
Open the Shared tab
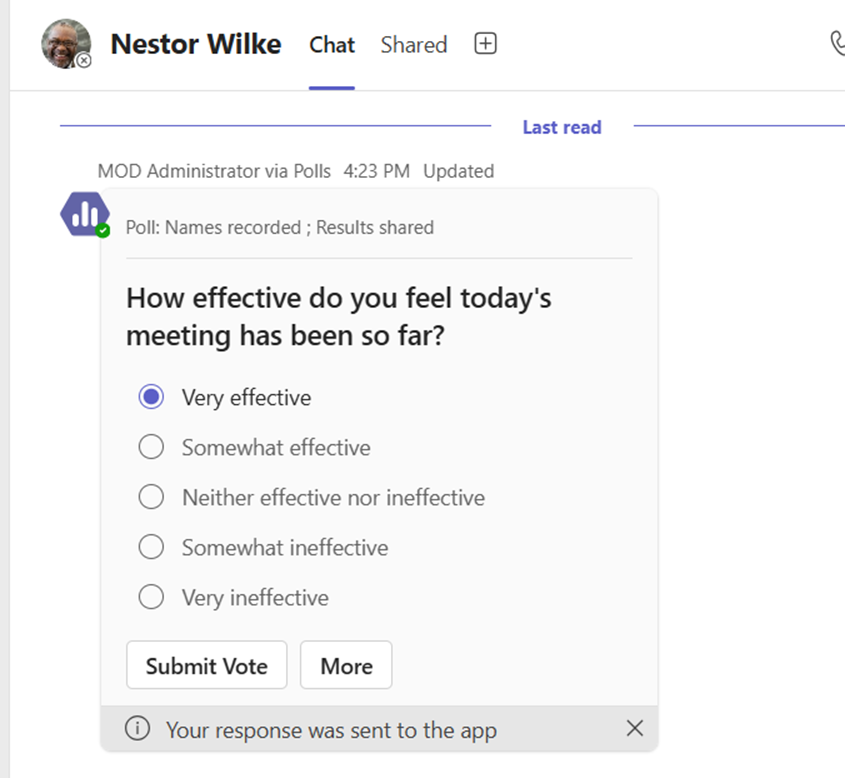(413, 45)
